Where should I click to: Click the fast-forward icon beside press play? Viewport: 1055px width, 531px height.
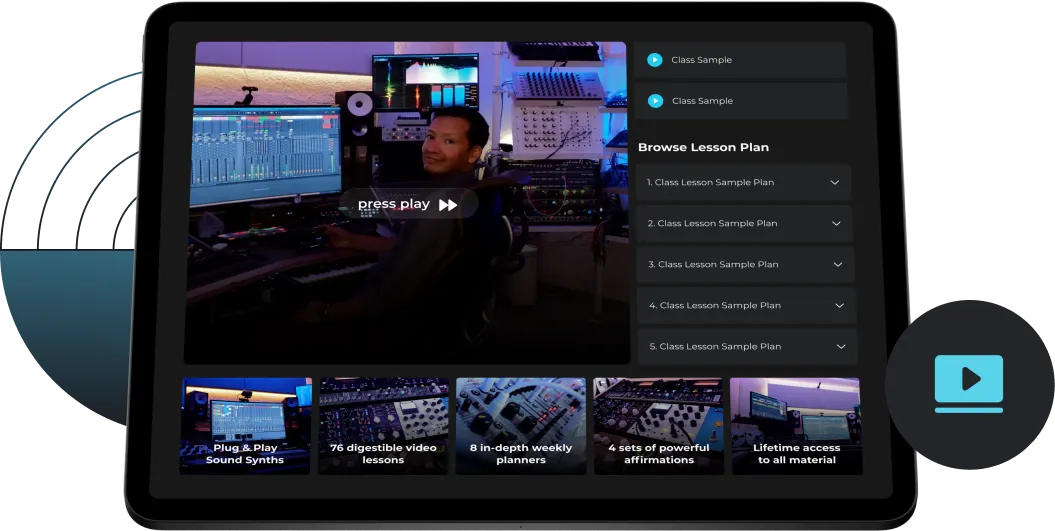449,205
